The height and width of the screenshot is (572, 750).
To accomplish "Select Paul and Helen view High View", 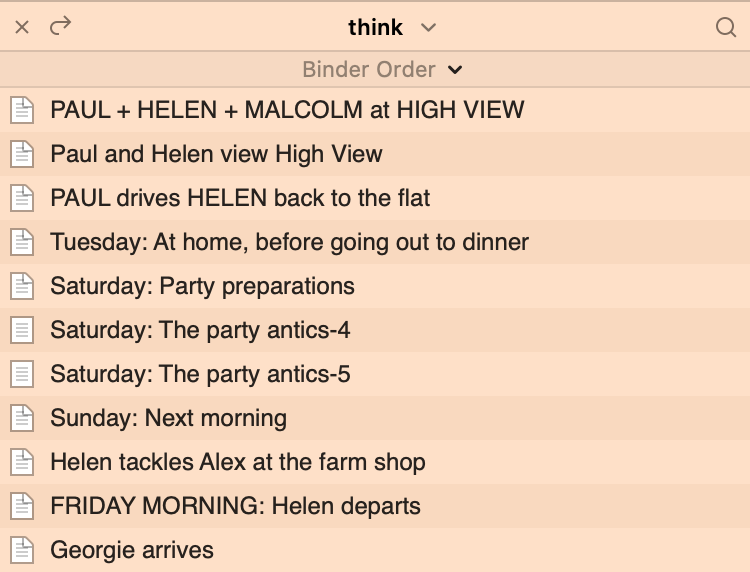I will click(x=375, y=154).
